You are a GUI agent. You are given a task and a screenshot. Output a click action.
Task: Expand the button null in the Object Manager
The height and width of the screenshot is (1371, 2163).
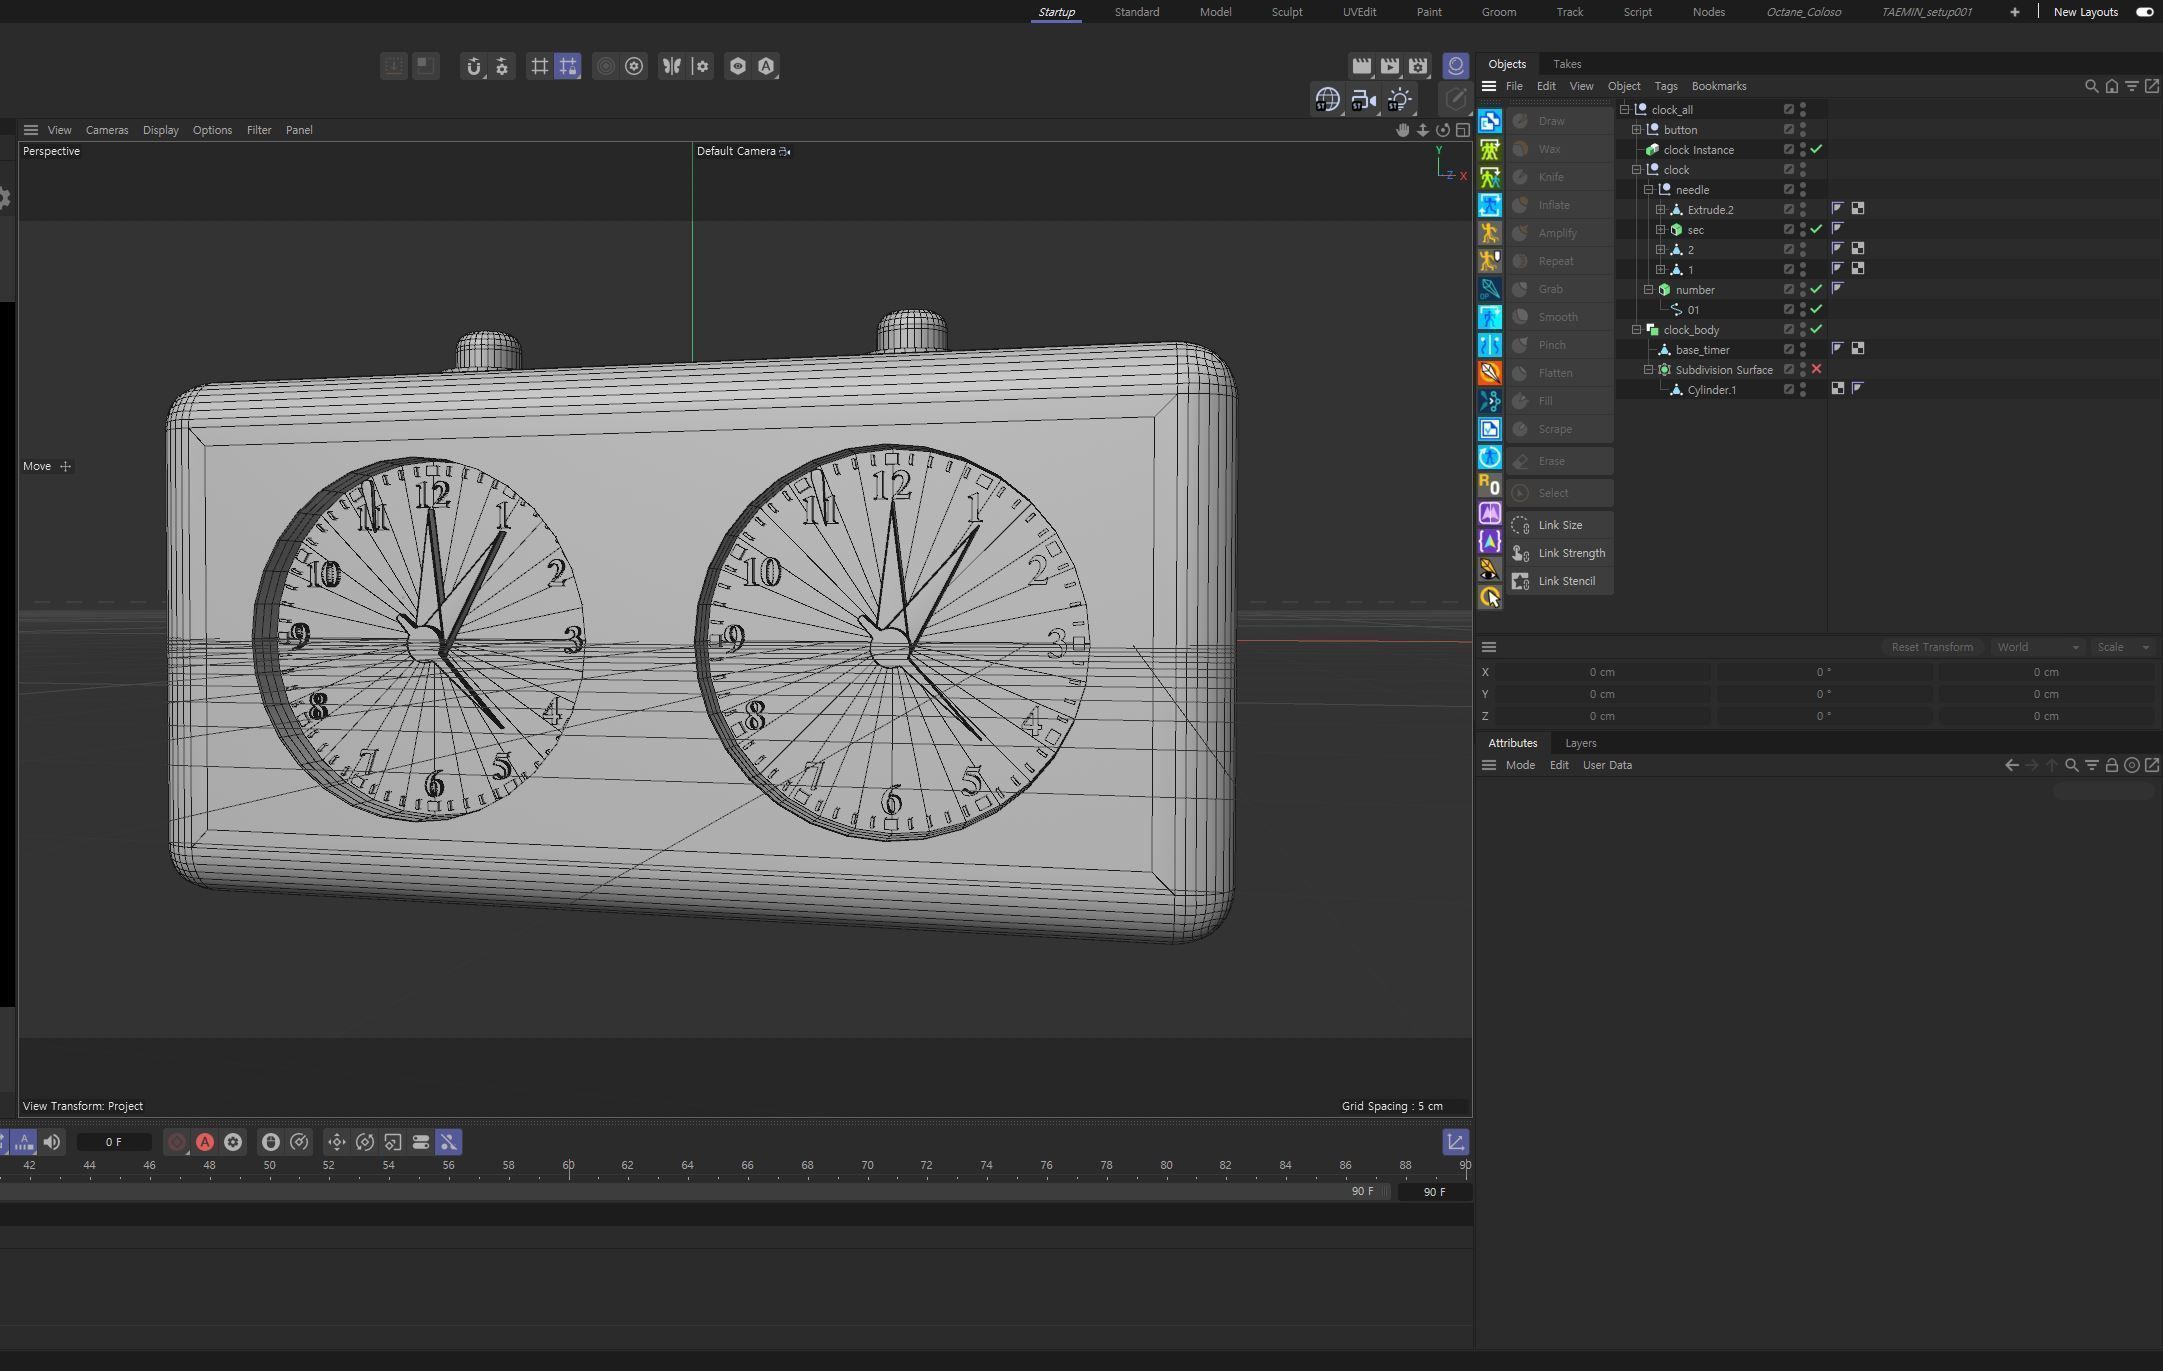pyautogui.click(x=1636, y=129)
